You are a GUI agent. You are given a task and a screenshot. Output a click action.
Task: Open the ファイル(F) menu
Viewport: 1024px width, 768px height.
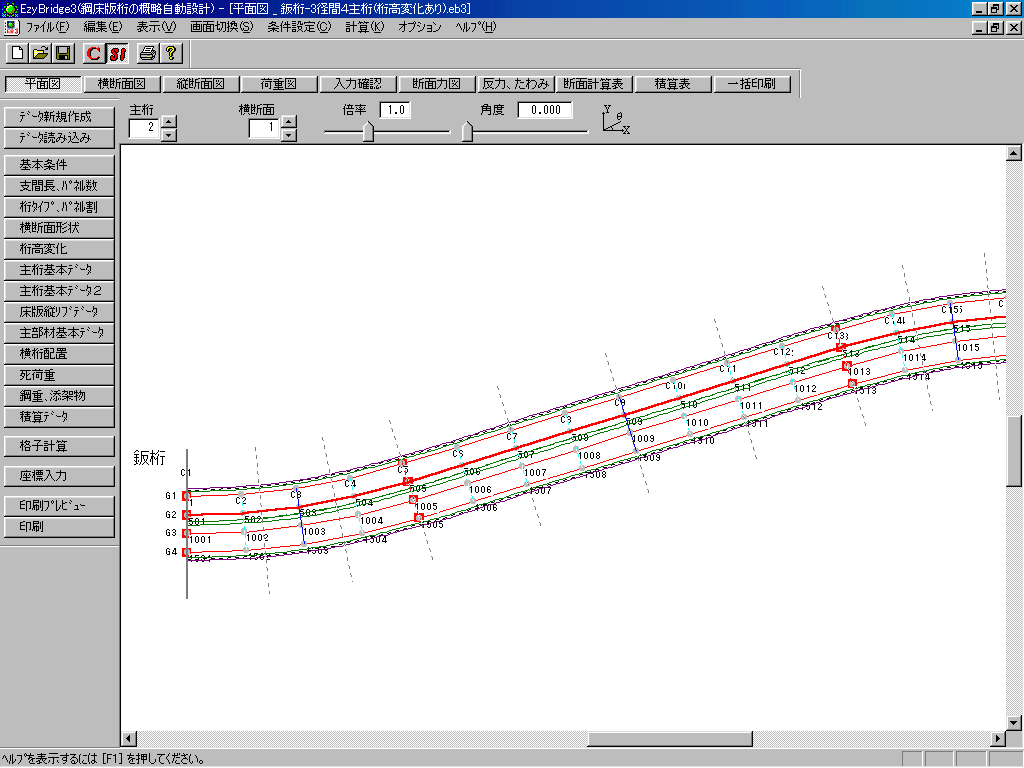(x=47, y=27)
